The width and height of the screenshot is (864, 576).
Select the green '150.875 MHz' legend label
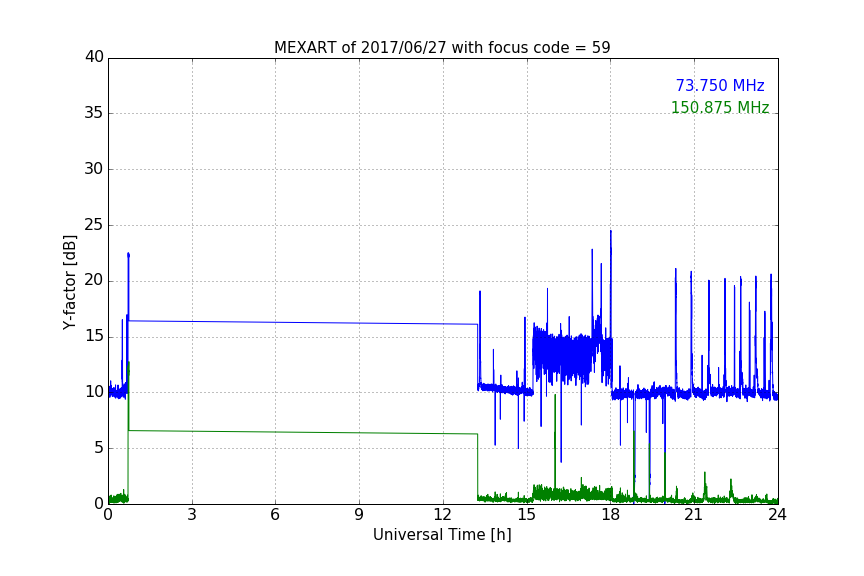(x=720, y=107)
